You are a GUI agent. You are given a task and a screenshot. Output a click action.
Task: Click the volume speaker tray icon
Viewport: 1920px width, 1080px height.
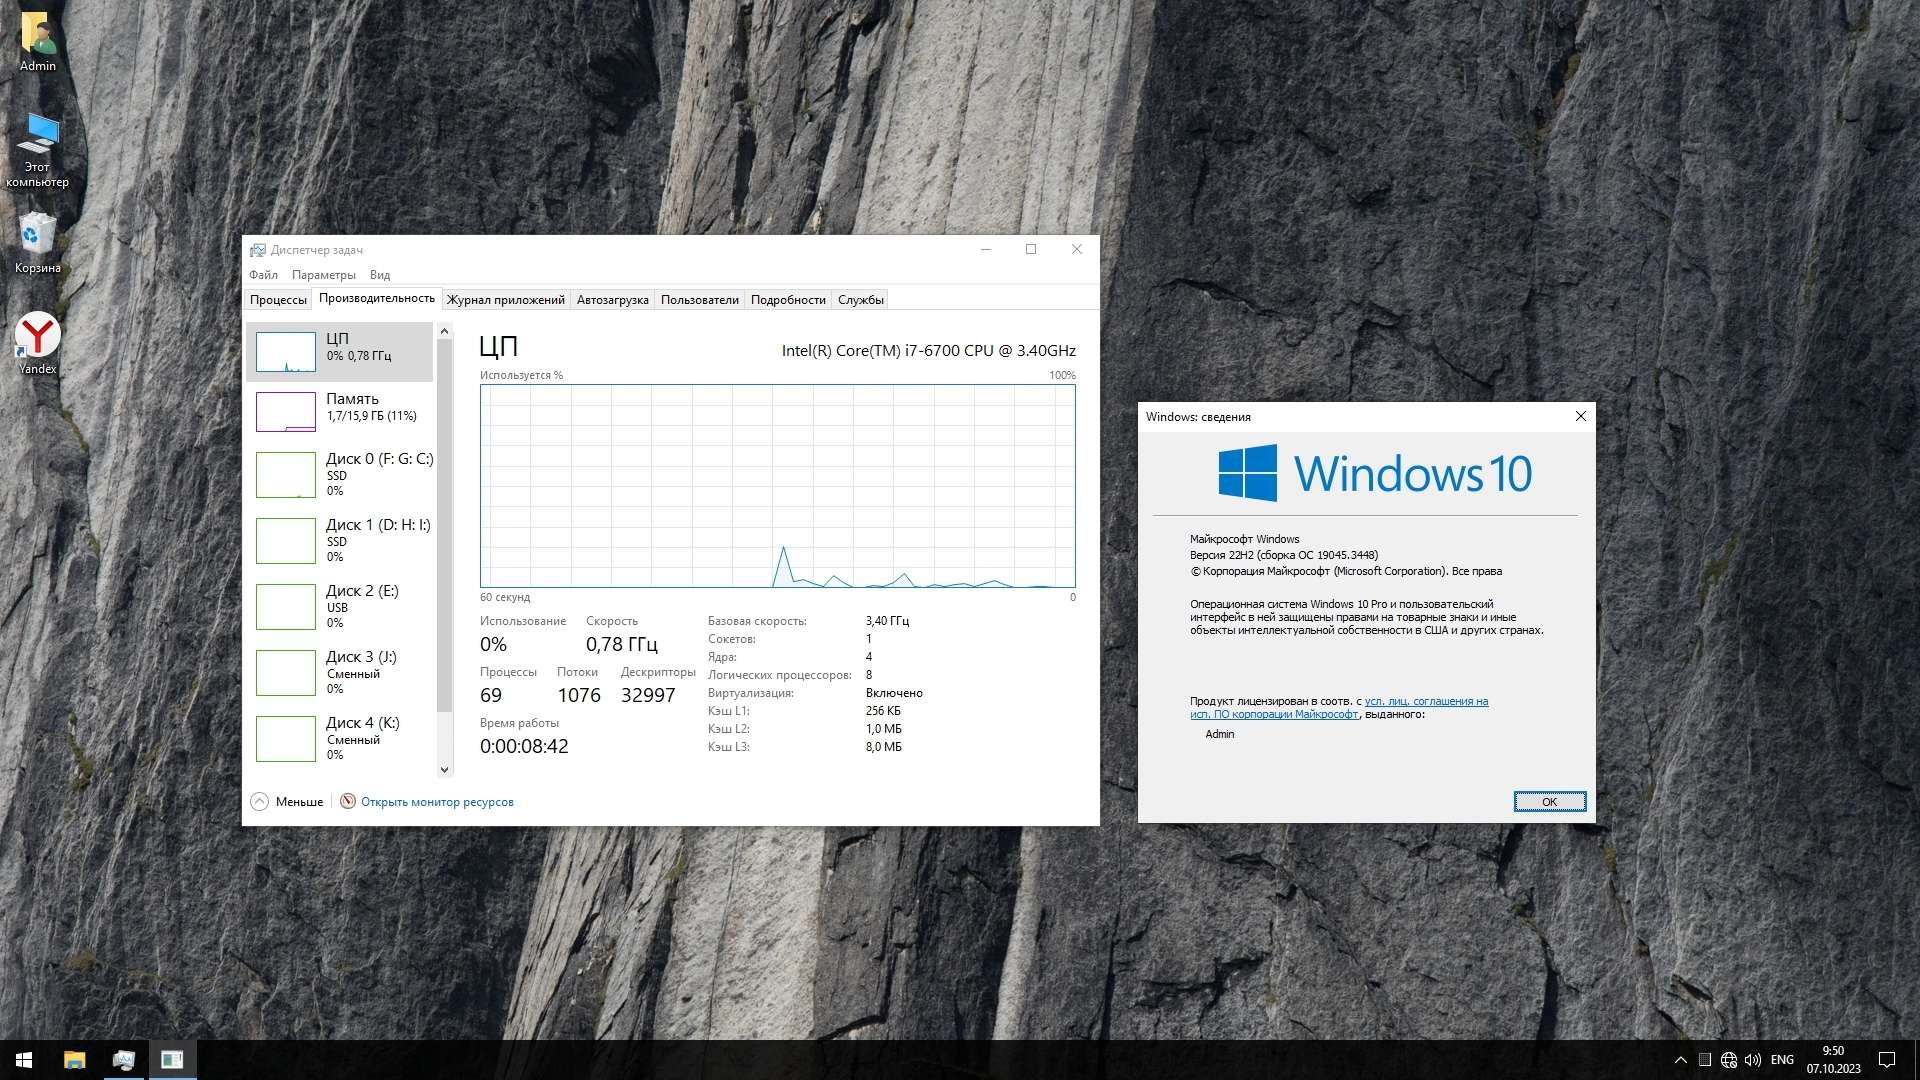pyautogui.click(x=1752, y=1059)
